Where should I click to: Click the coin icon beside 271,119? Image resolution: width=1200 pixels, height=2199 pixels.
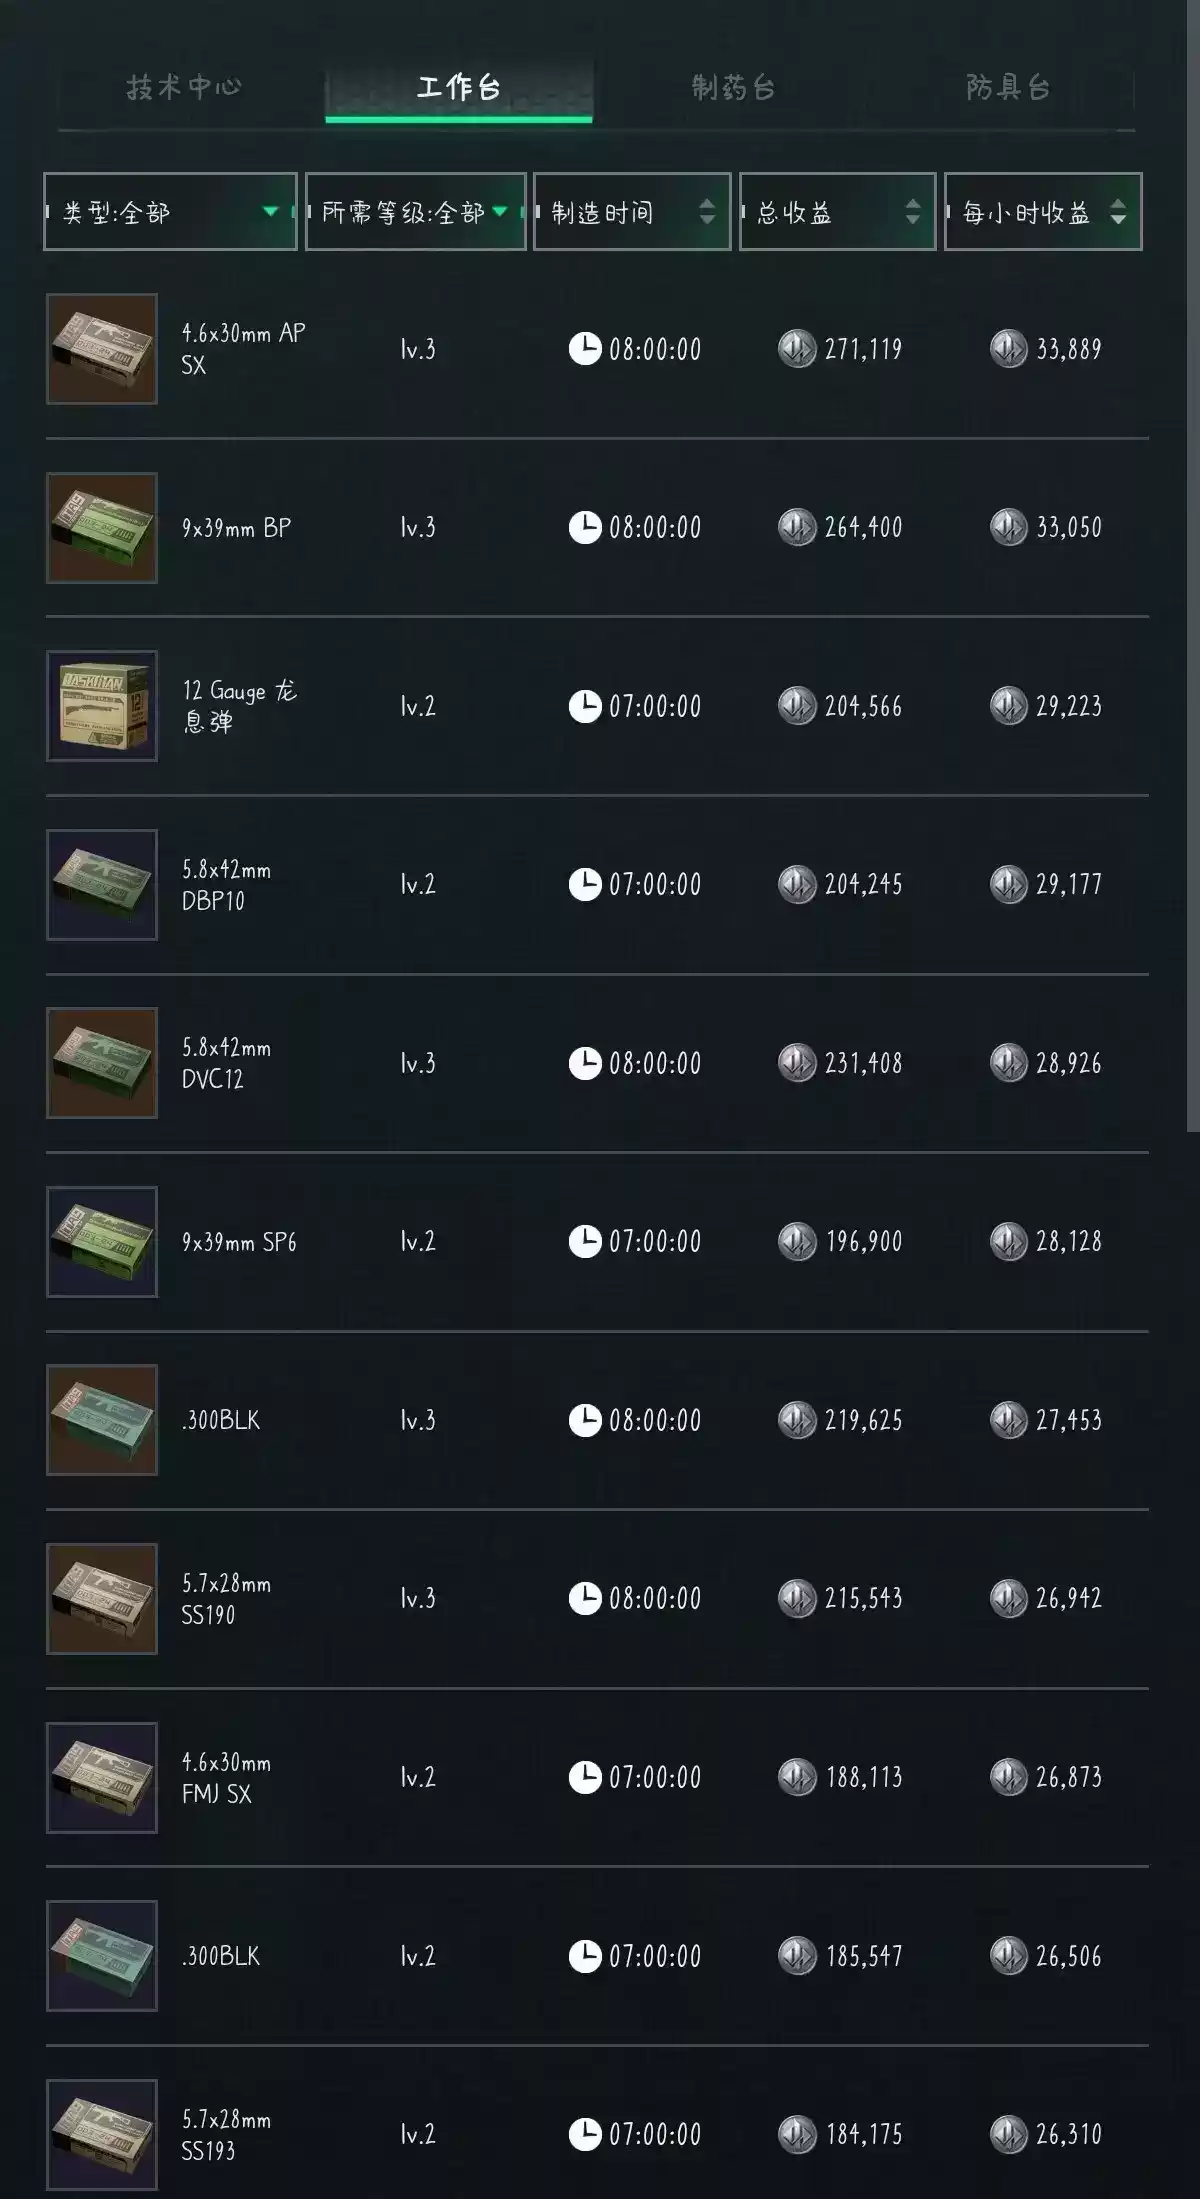(797, 349)
